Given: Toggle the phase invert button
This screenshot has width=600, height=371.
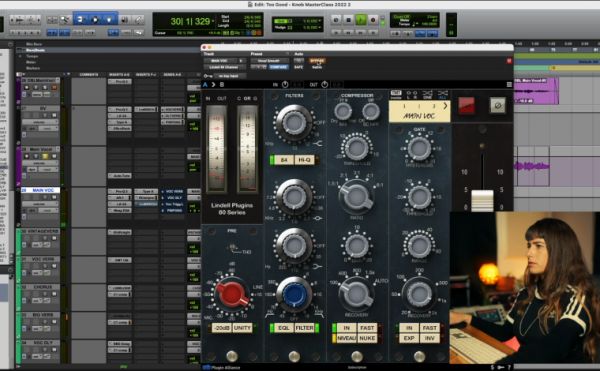Looking at the screenshot, I should (497, 105).
